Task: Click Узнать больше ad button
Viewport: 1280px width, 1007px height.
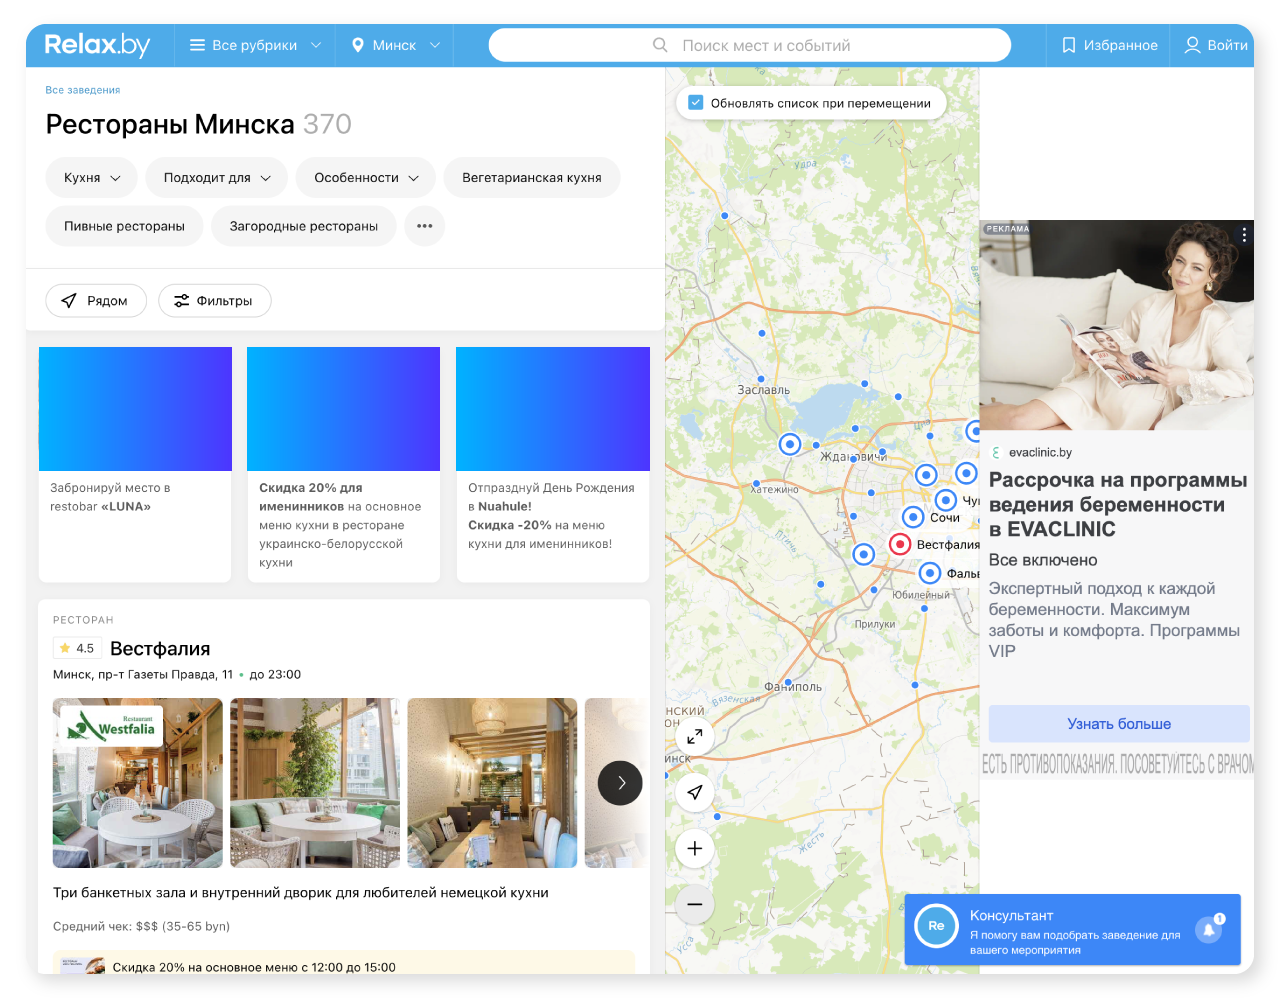Action: tap(1119, 724)
